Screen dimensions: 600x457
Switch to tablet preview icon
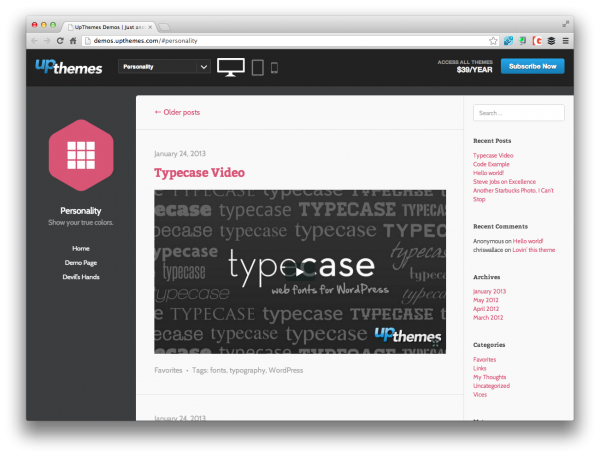click(x=258, y=68)
